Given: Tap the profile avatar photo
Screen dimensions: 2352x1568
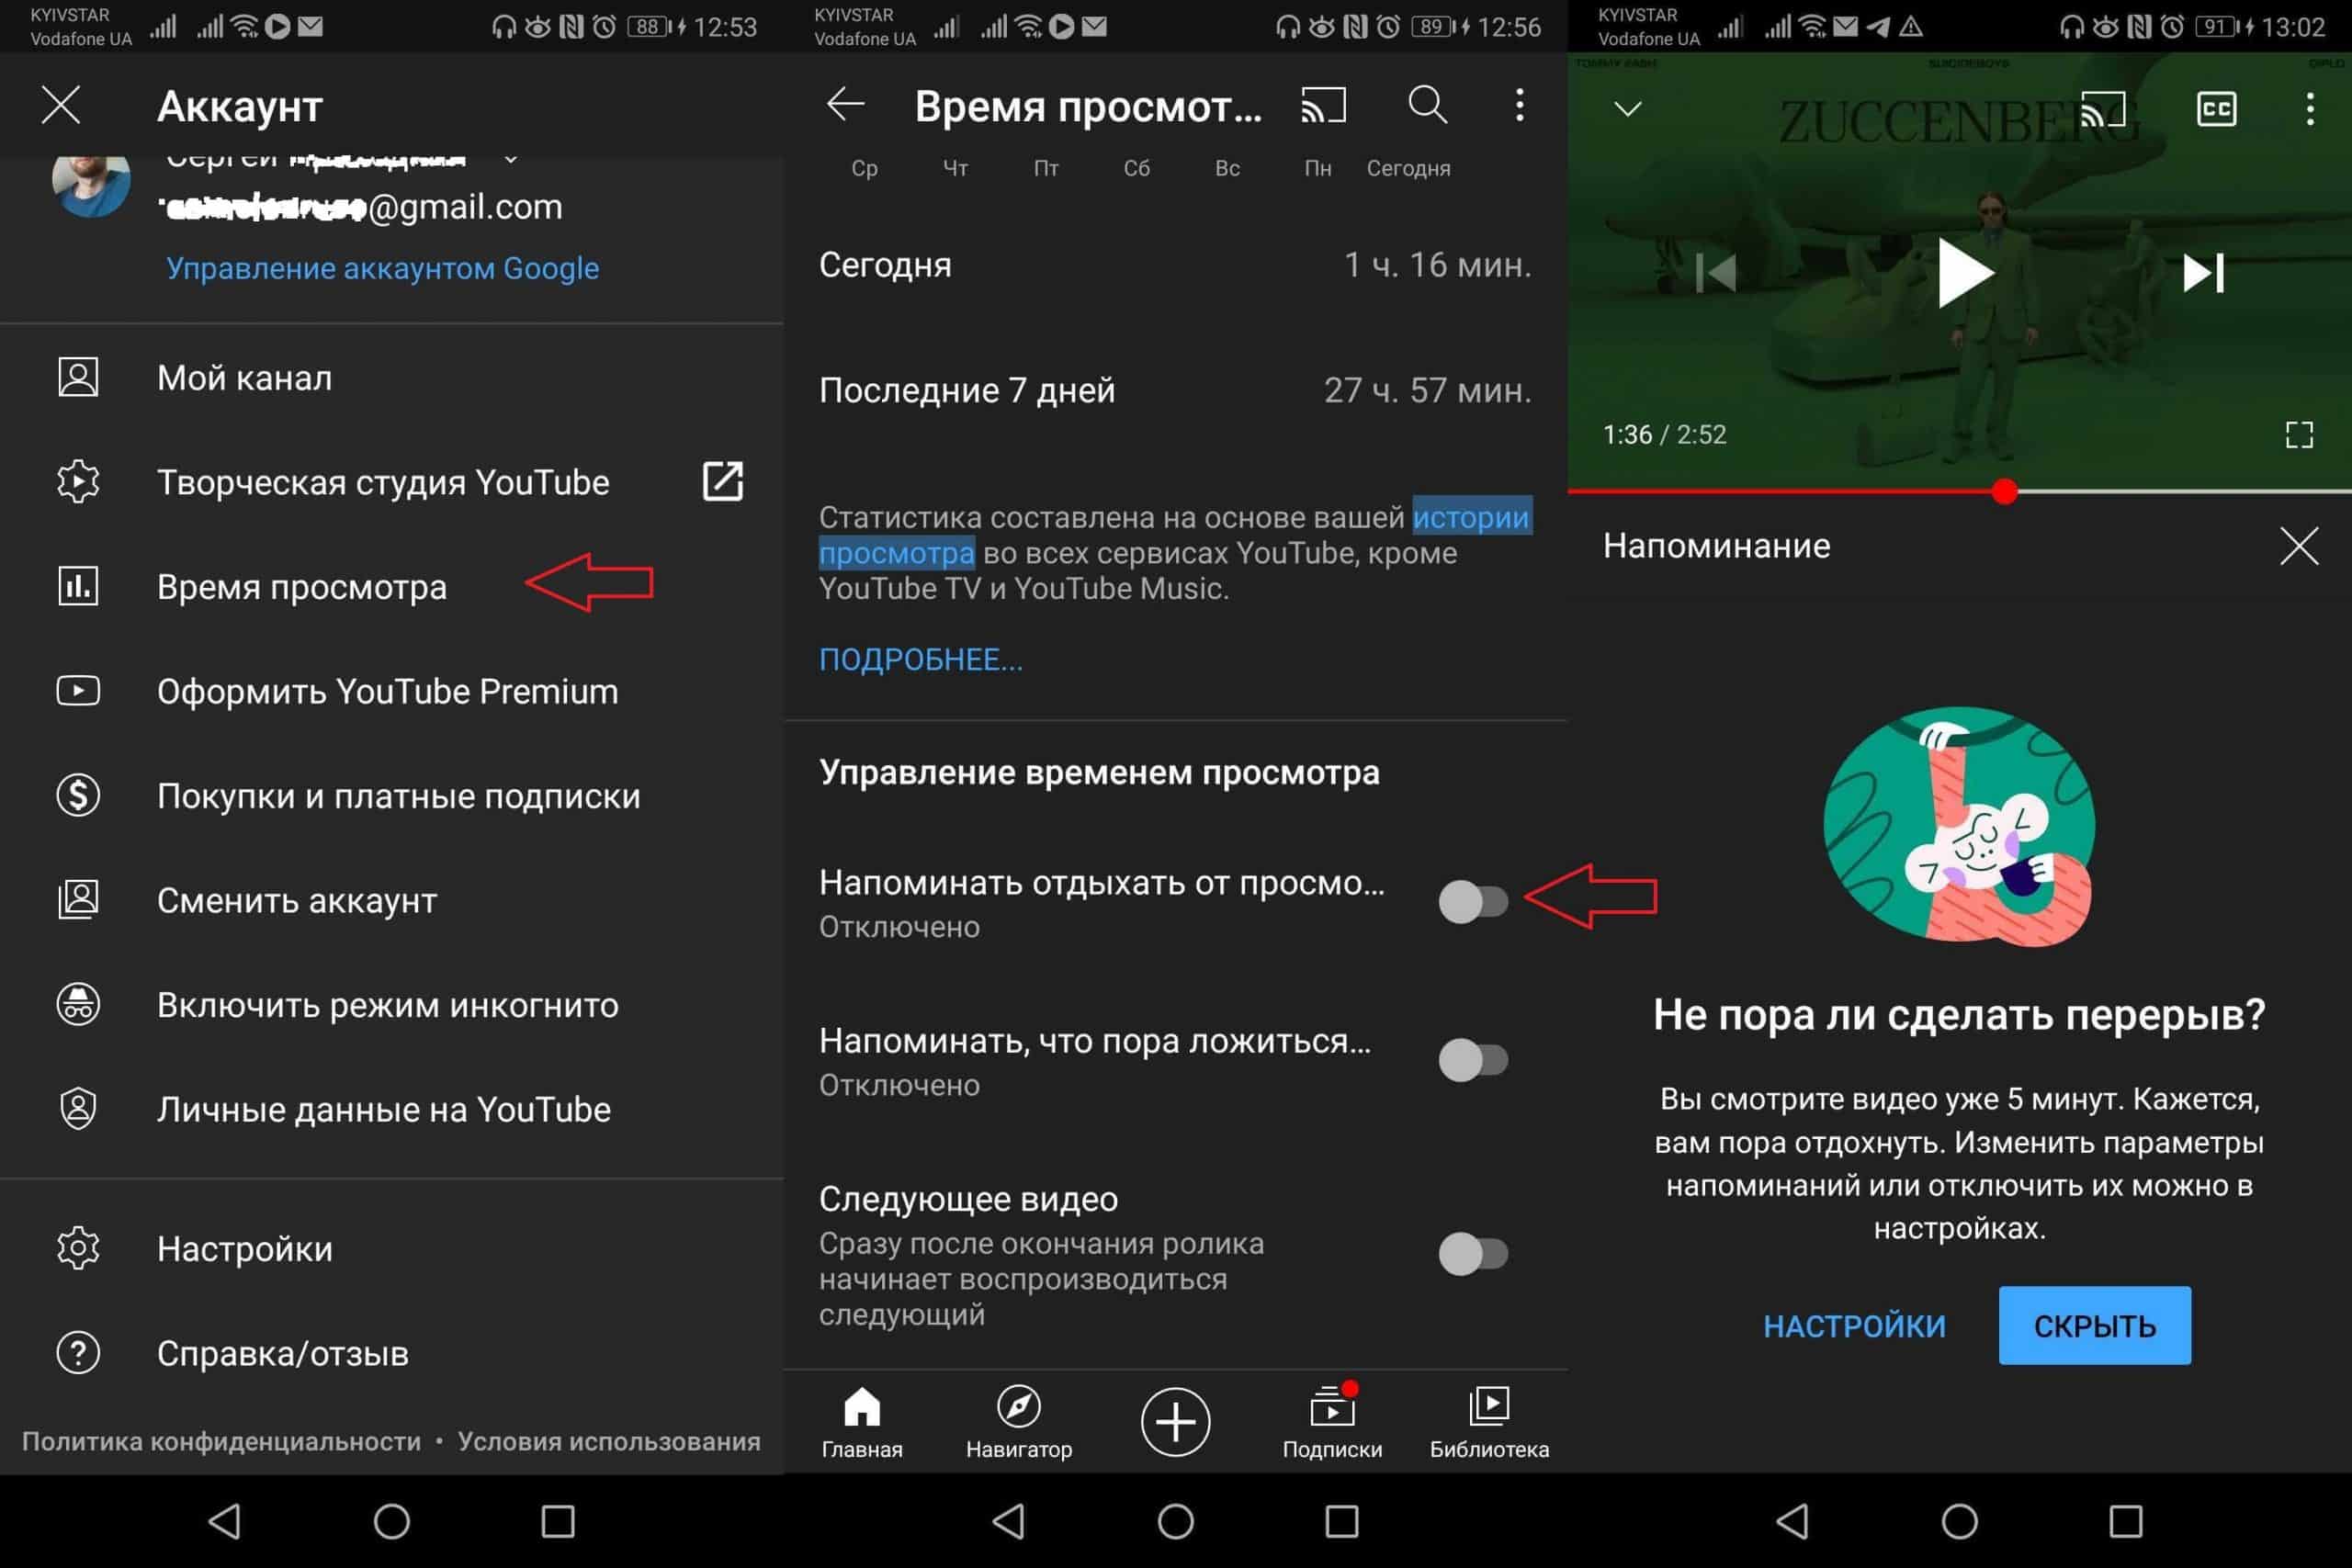Looking at the screenshot, I should coord(91,185).
